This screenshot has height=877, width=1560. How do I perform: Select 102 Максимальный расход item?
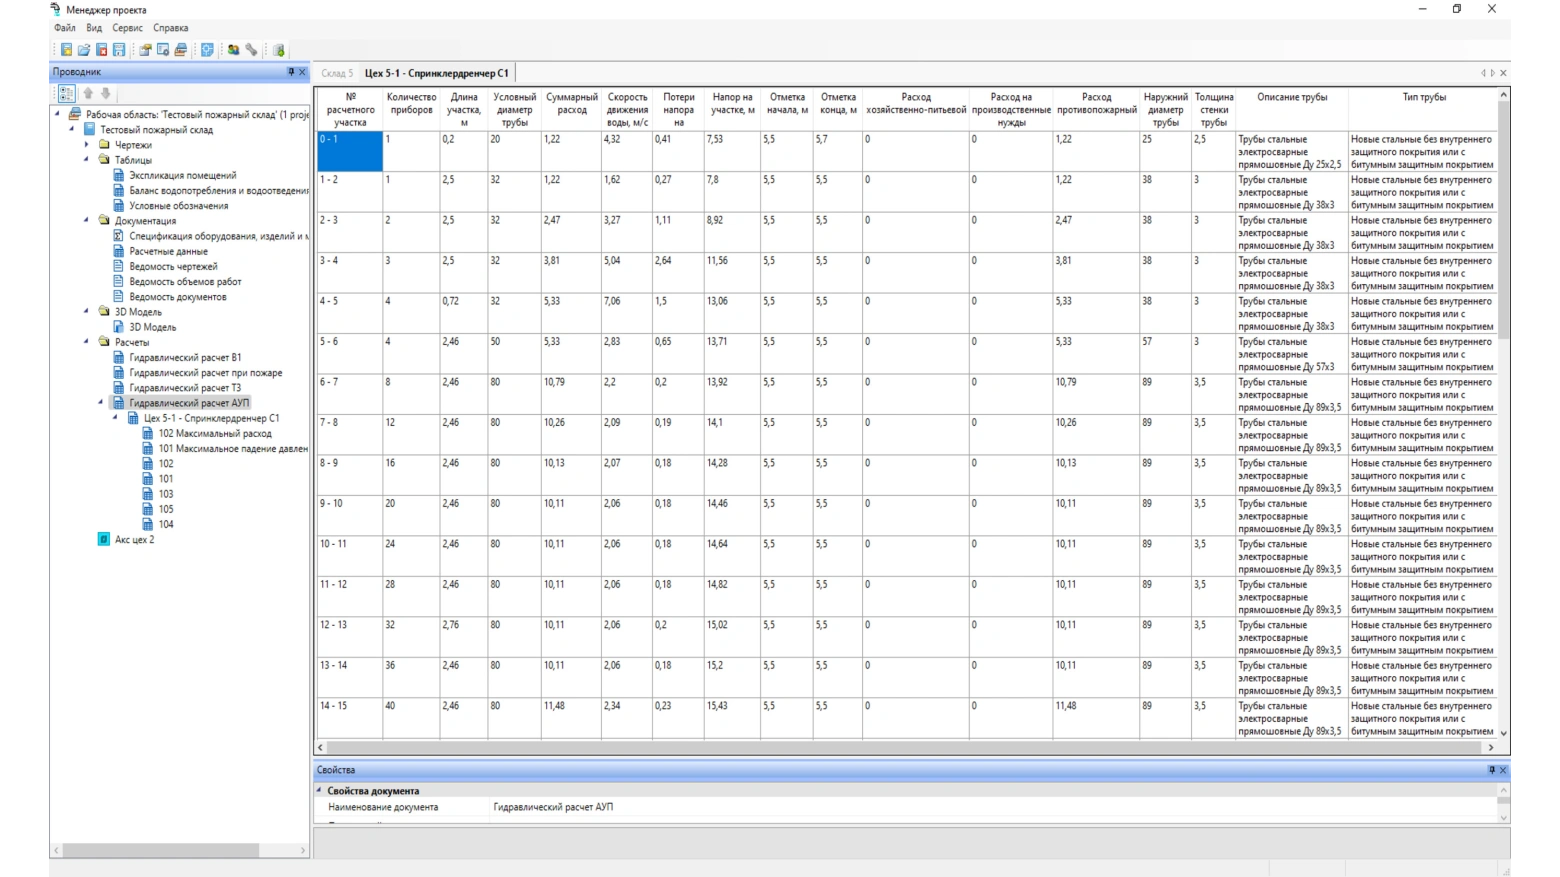(x=214, y=433)
